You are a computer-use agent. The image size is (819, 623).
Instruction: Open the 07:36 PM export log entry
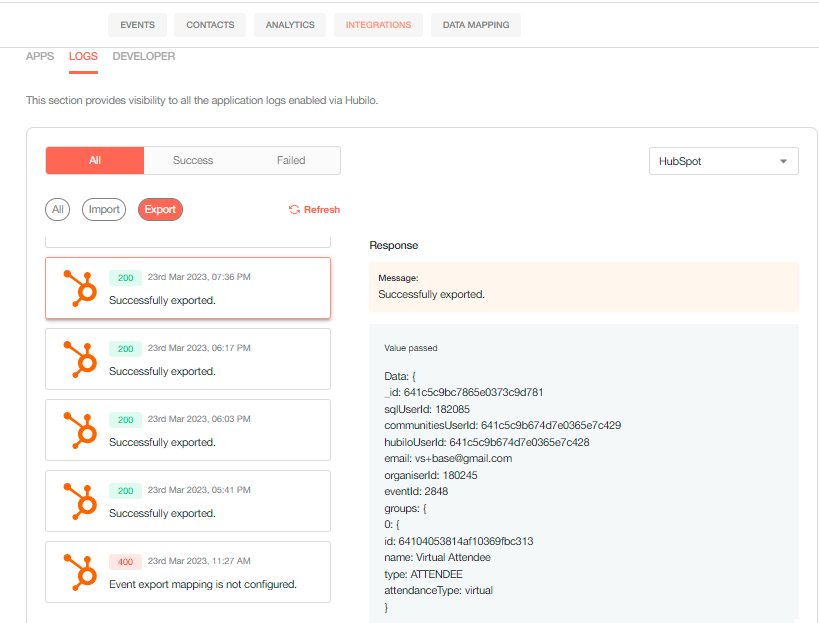(x=188, y=288)
